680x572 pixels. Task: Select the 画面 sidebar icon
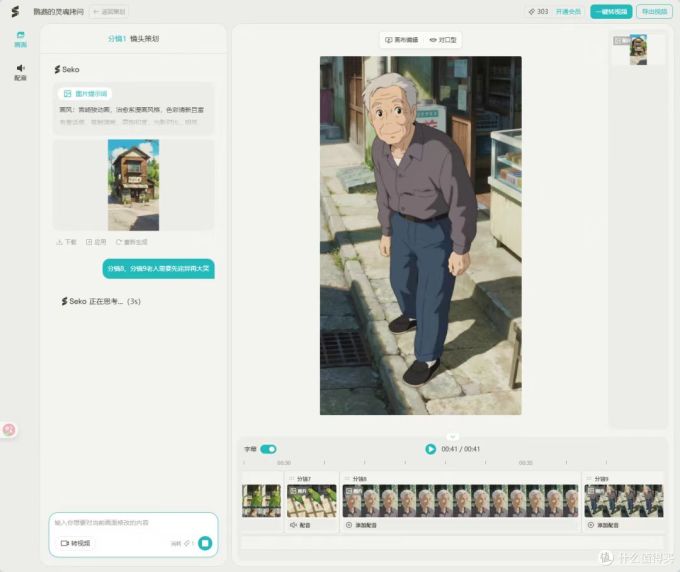pos(20,39)
